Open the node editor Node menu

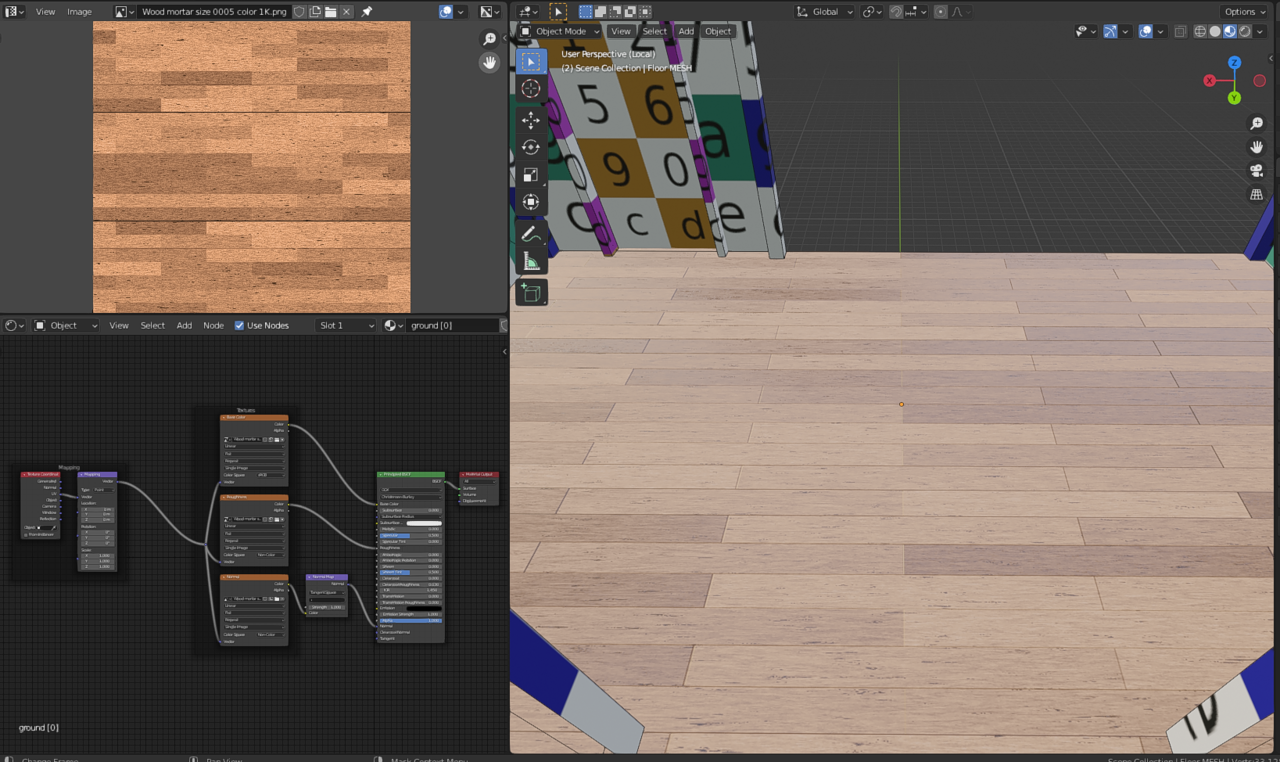pyautogui.click(x=214, y=325)
